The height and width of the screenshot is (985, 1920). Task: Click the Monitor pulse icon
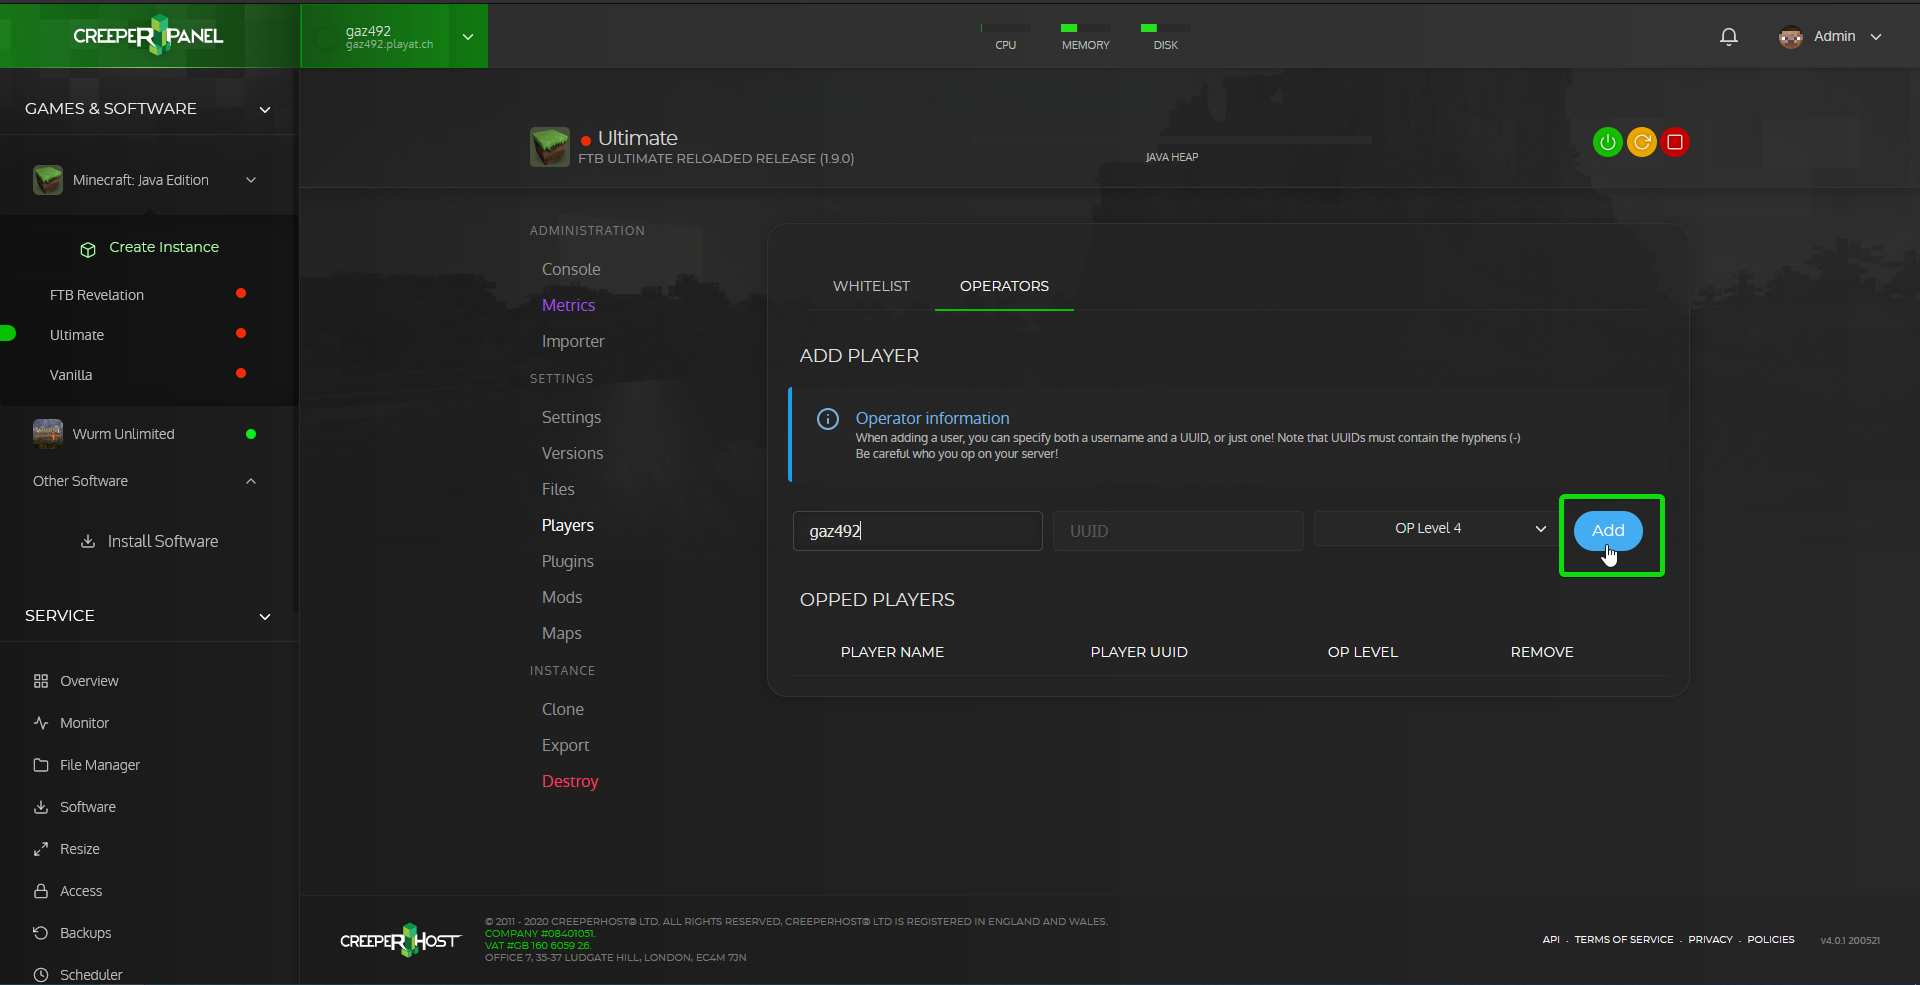pos(41,723)
